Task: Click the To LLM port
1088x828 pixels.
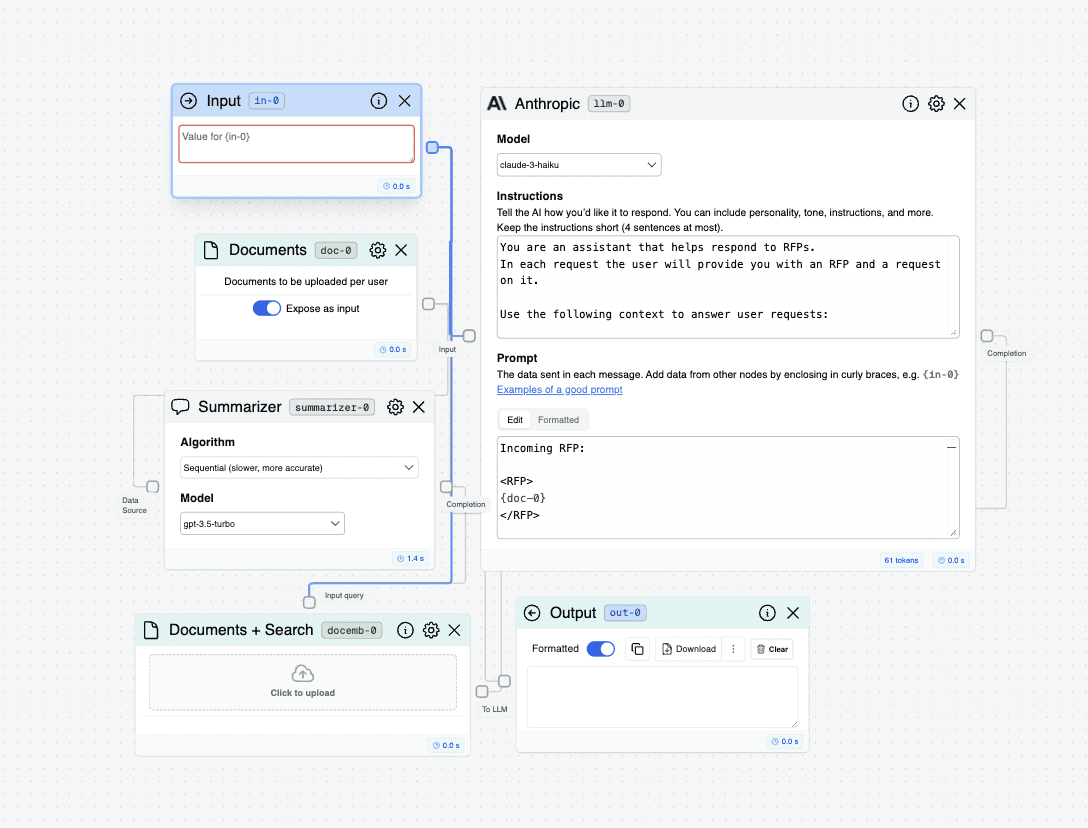Action: pos(482,691)
